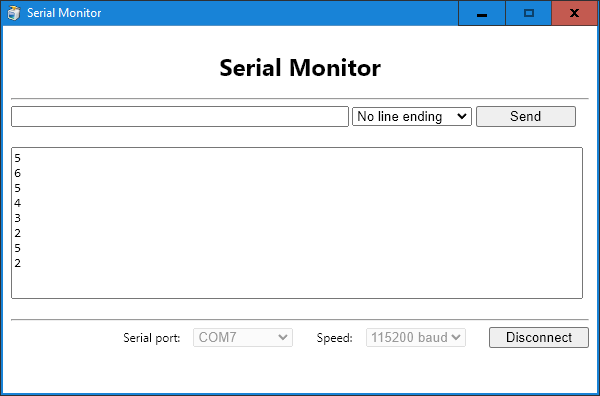Click the output line showing 4
600x396 pixels.
pos(18,203)
